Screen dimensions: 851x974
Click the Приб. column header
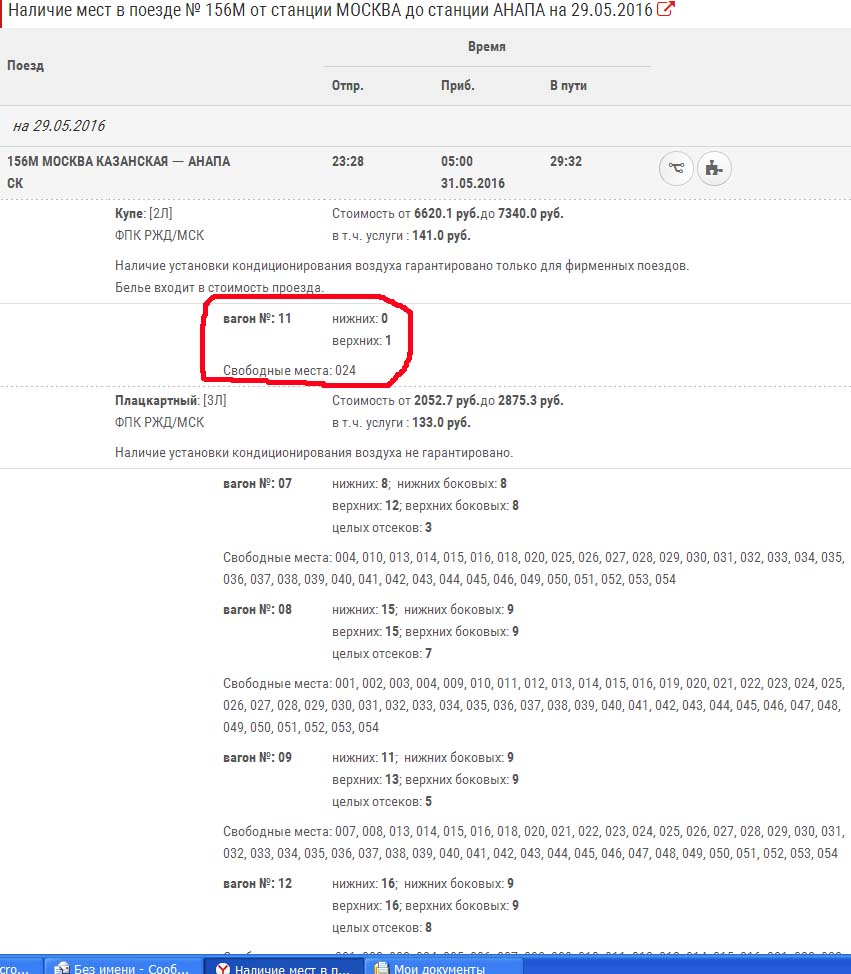457,86
